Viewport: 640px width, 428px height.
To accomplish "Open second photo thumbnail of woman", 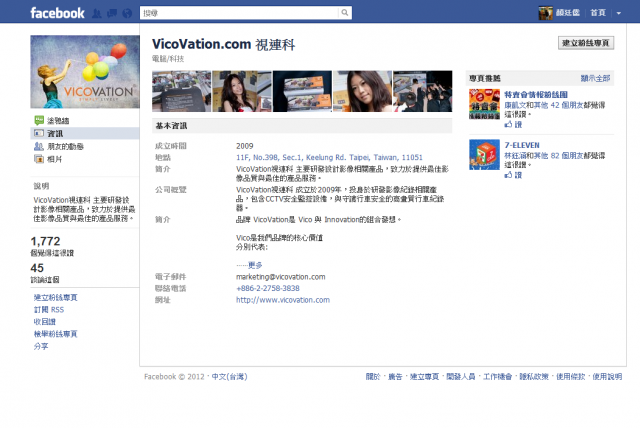I will point(242,91).
